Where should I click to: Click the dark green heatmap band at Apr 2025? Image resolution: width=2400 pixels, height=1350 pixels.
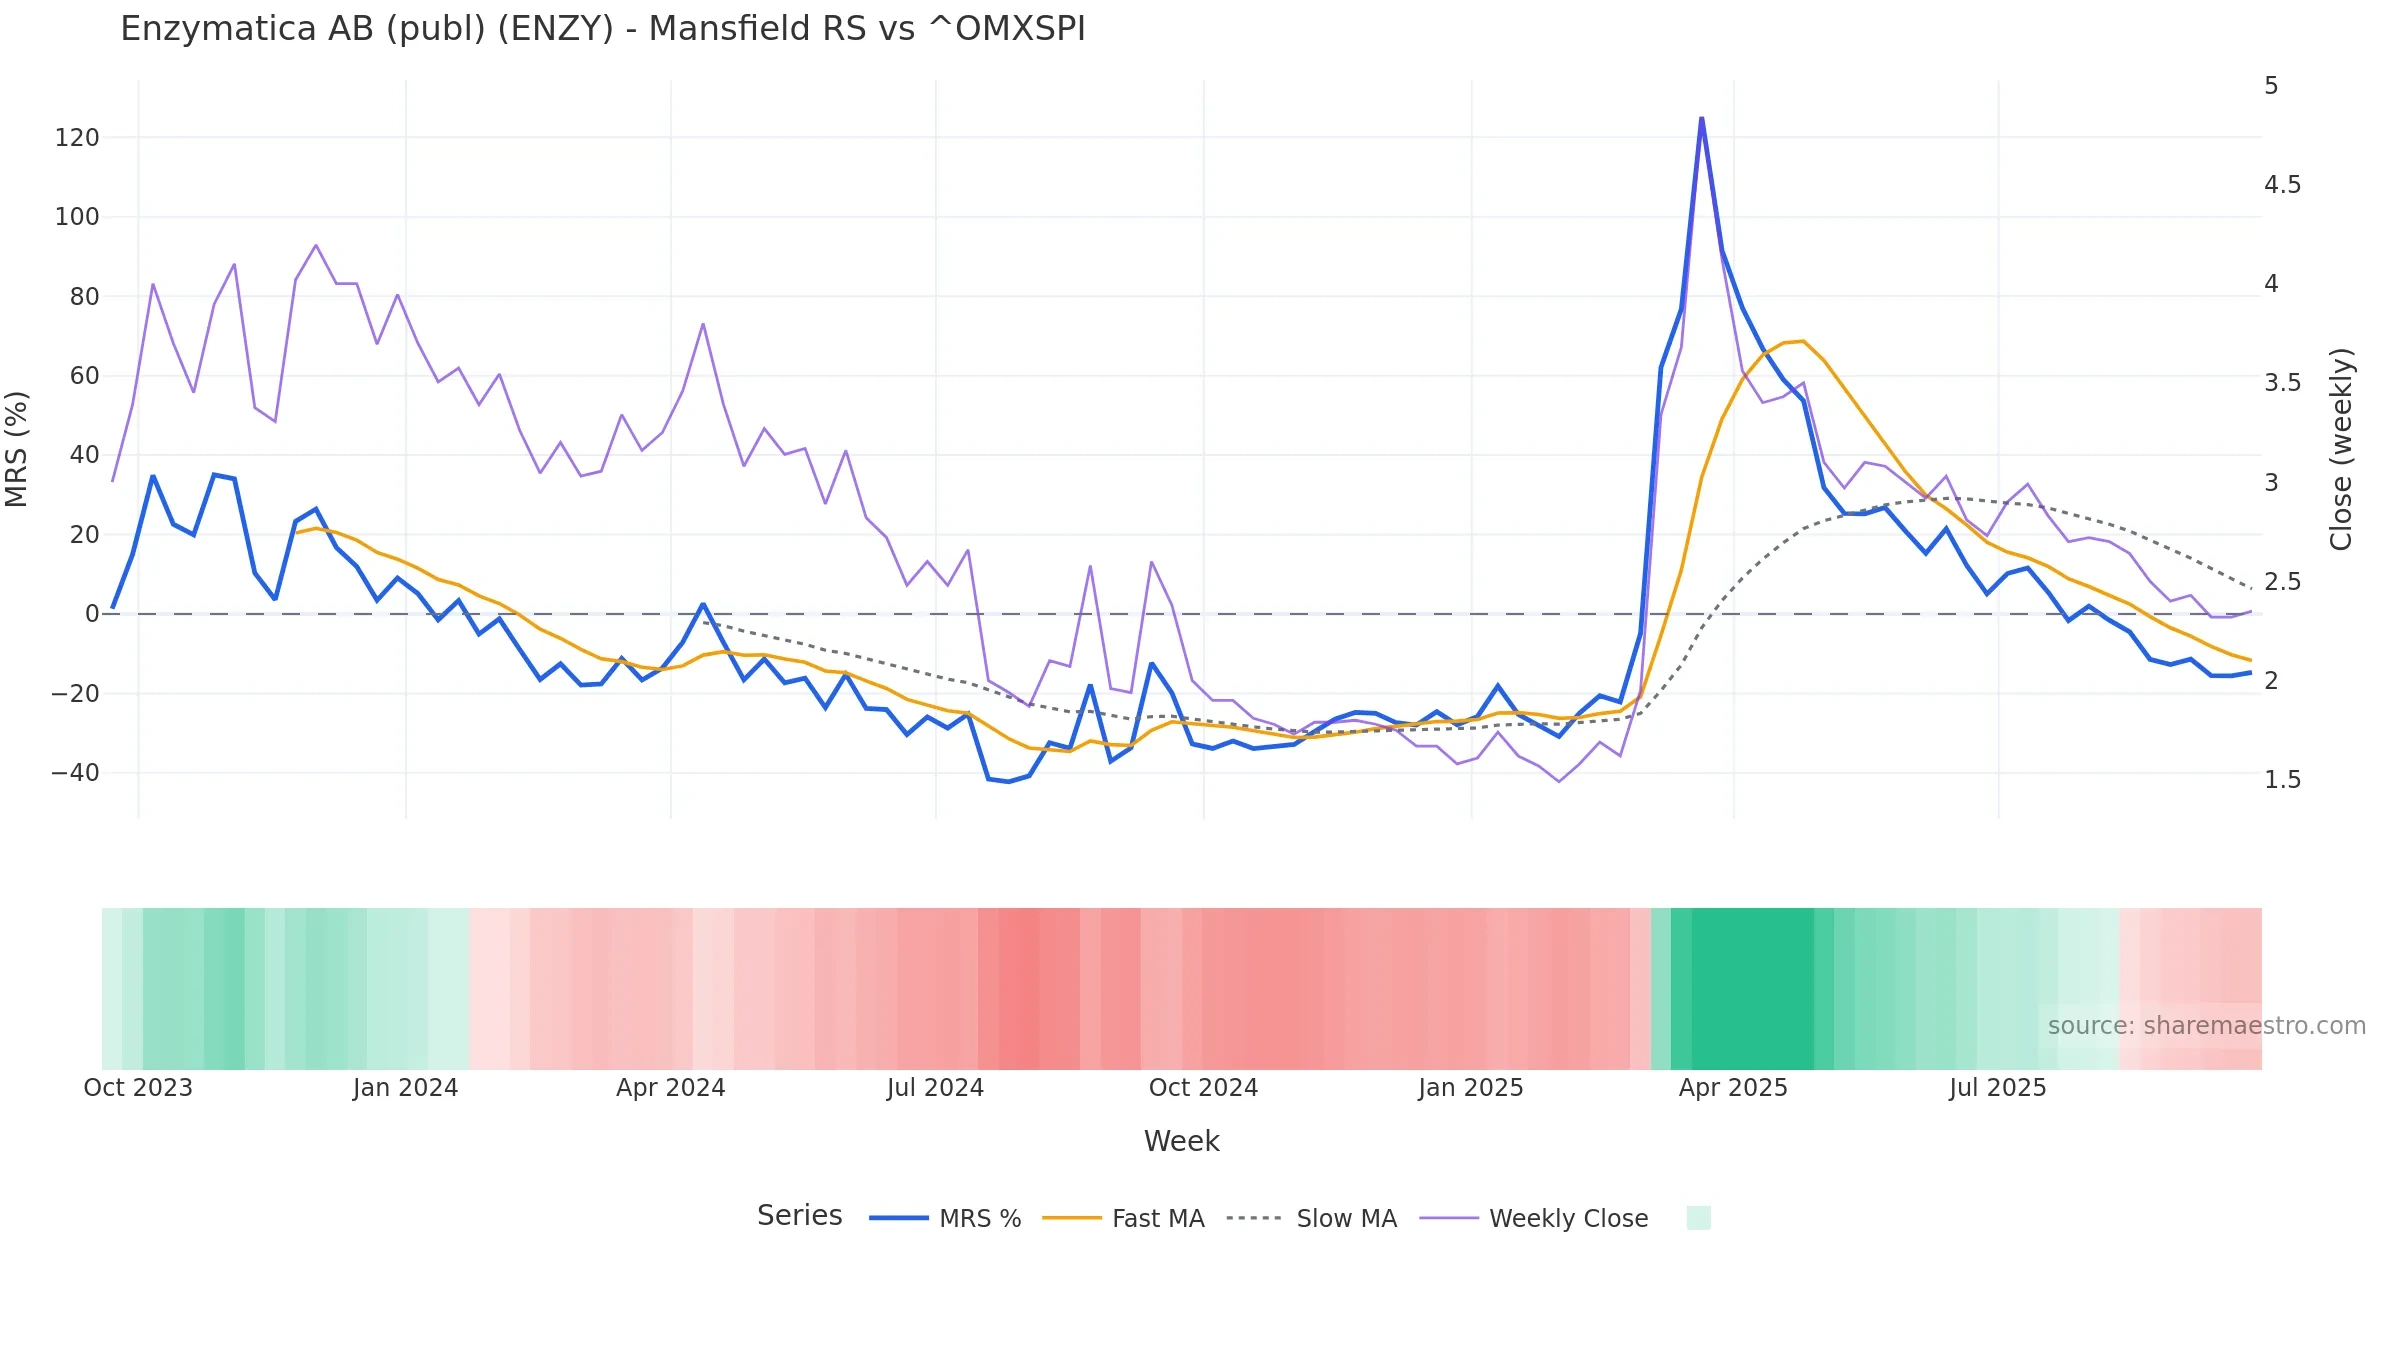[1752, 989]
